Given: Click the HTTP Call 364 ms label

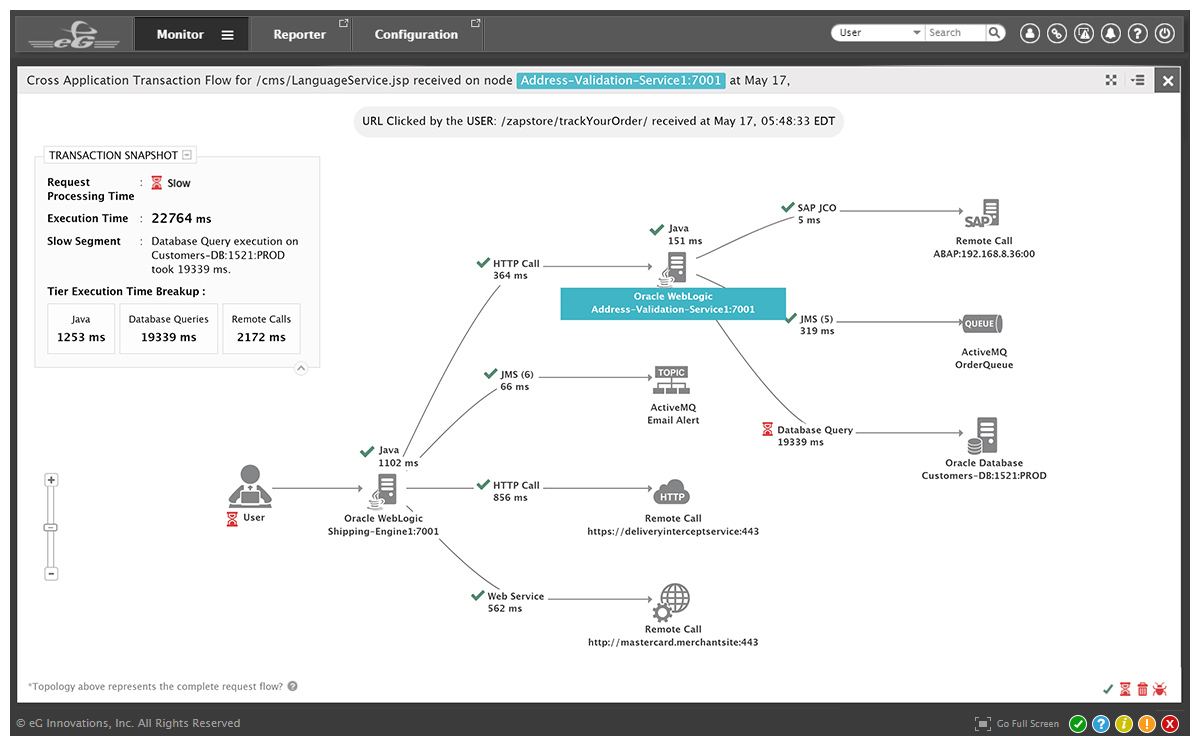Looking at the screenshot, I should (516, 270).
